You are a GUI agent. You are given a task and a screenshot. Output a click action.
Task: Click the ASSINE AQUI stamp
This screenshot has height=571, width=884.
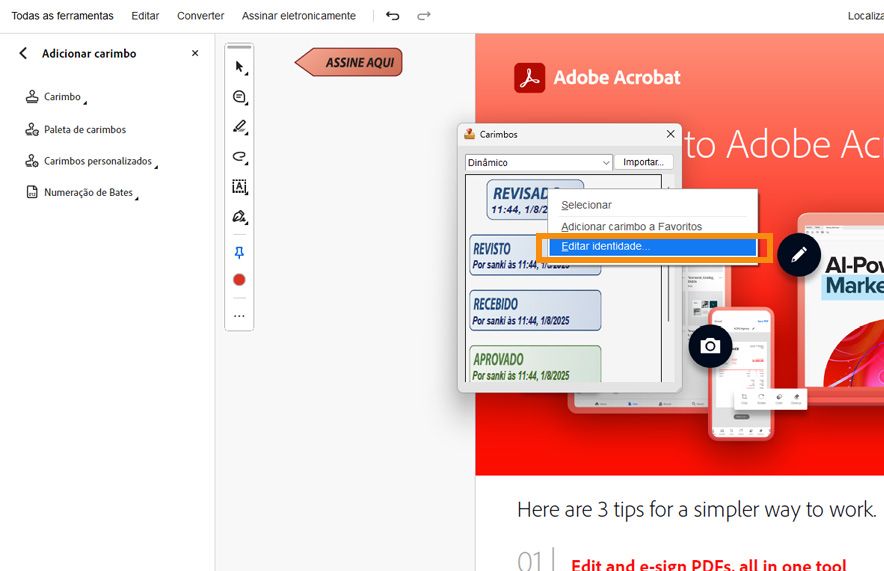click(x=349, y=62)
